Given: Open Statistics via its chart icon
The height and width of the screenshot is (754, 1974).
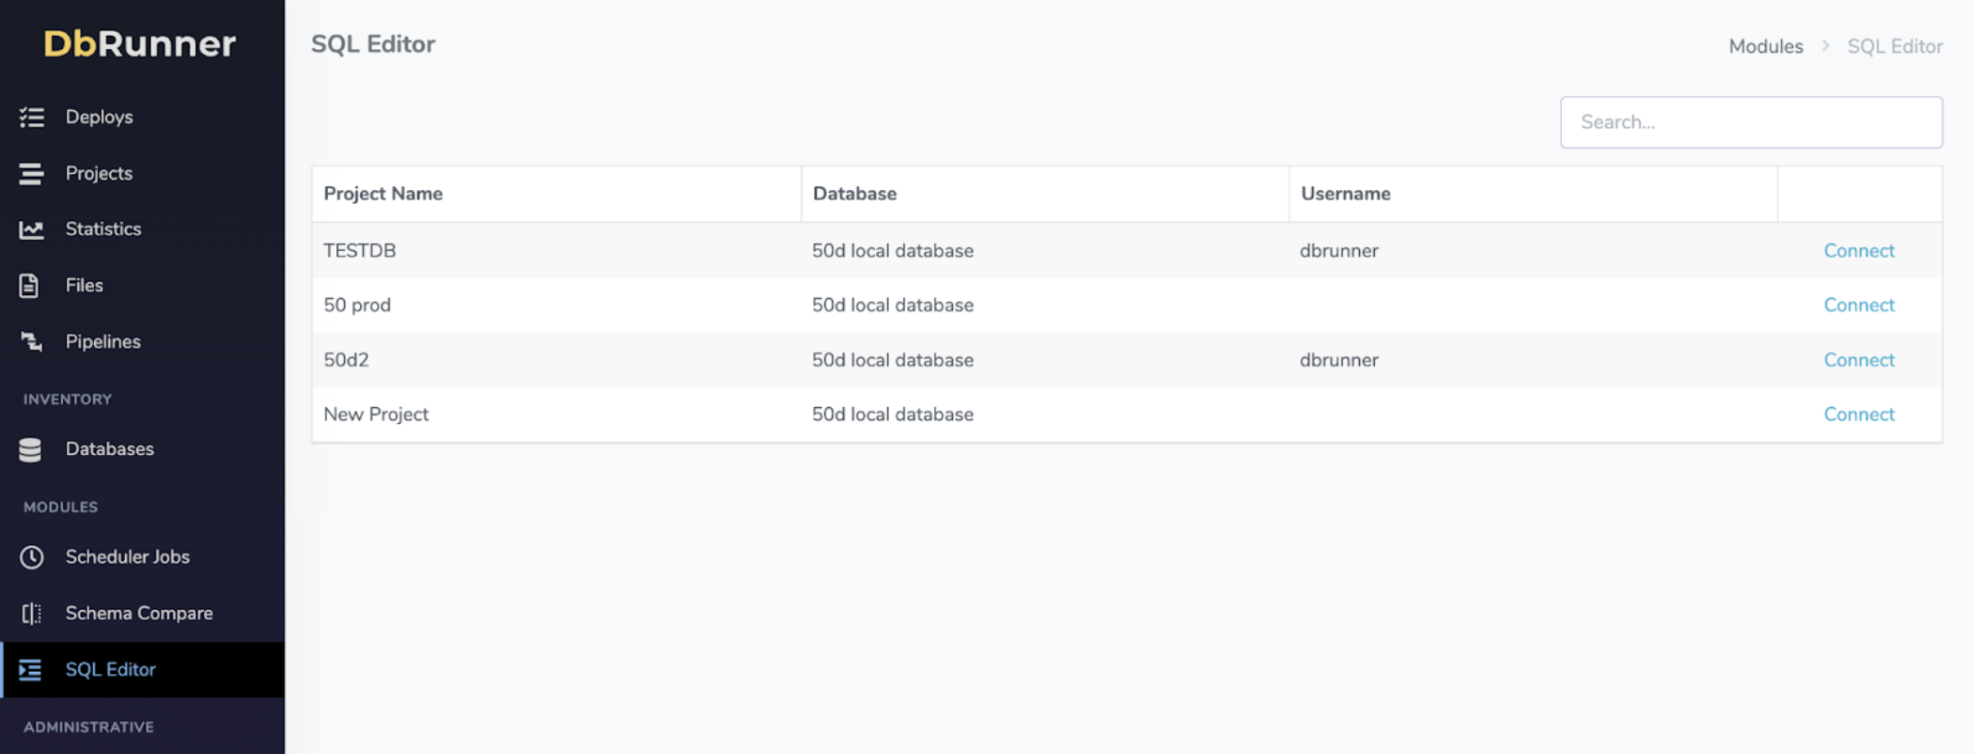Looking at the screenshot, I should pyautogui.click(x=32, y=229).
